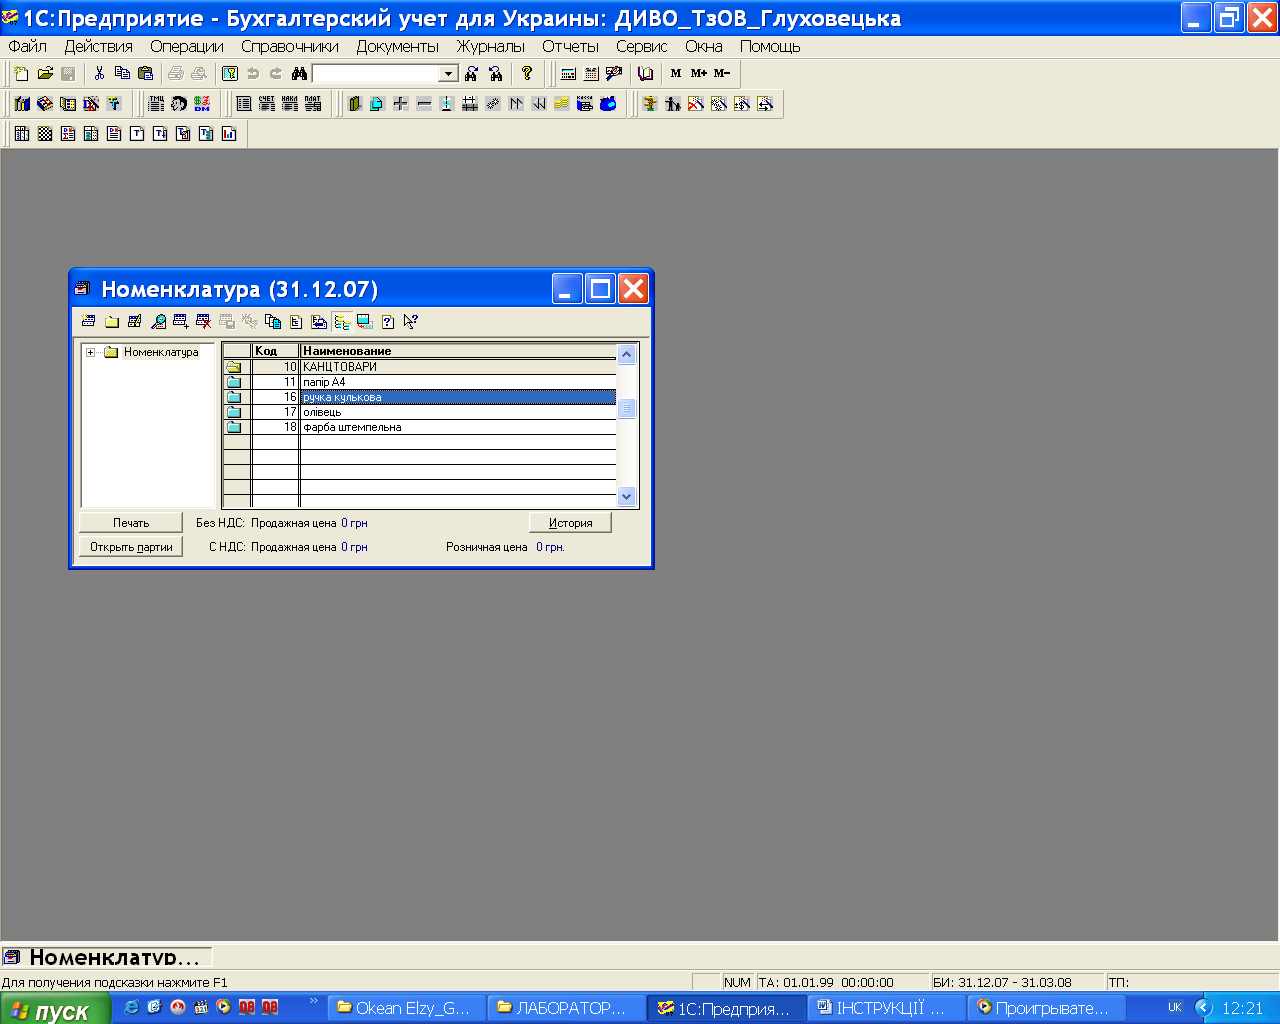This screenshot has height=1024, width=1280.
Task: Click the Код column header
Action: tap(276, 351)
